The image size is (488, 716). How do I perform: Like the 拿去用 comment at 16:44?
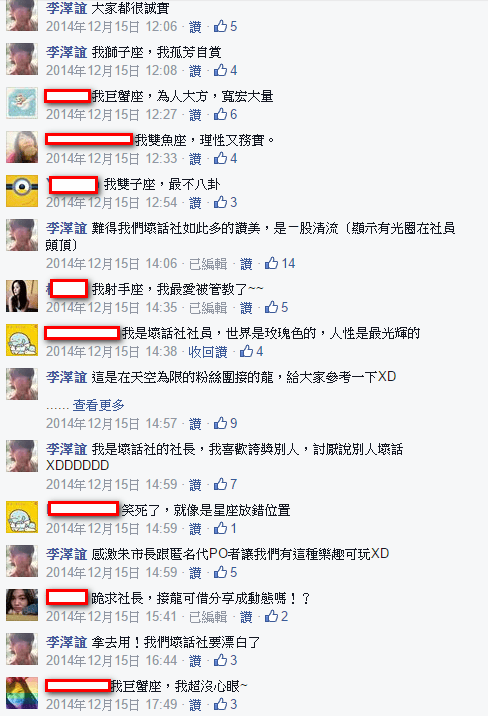(x=195, y=661)
